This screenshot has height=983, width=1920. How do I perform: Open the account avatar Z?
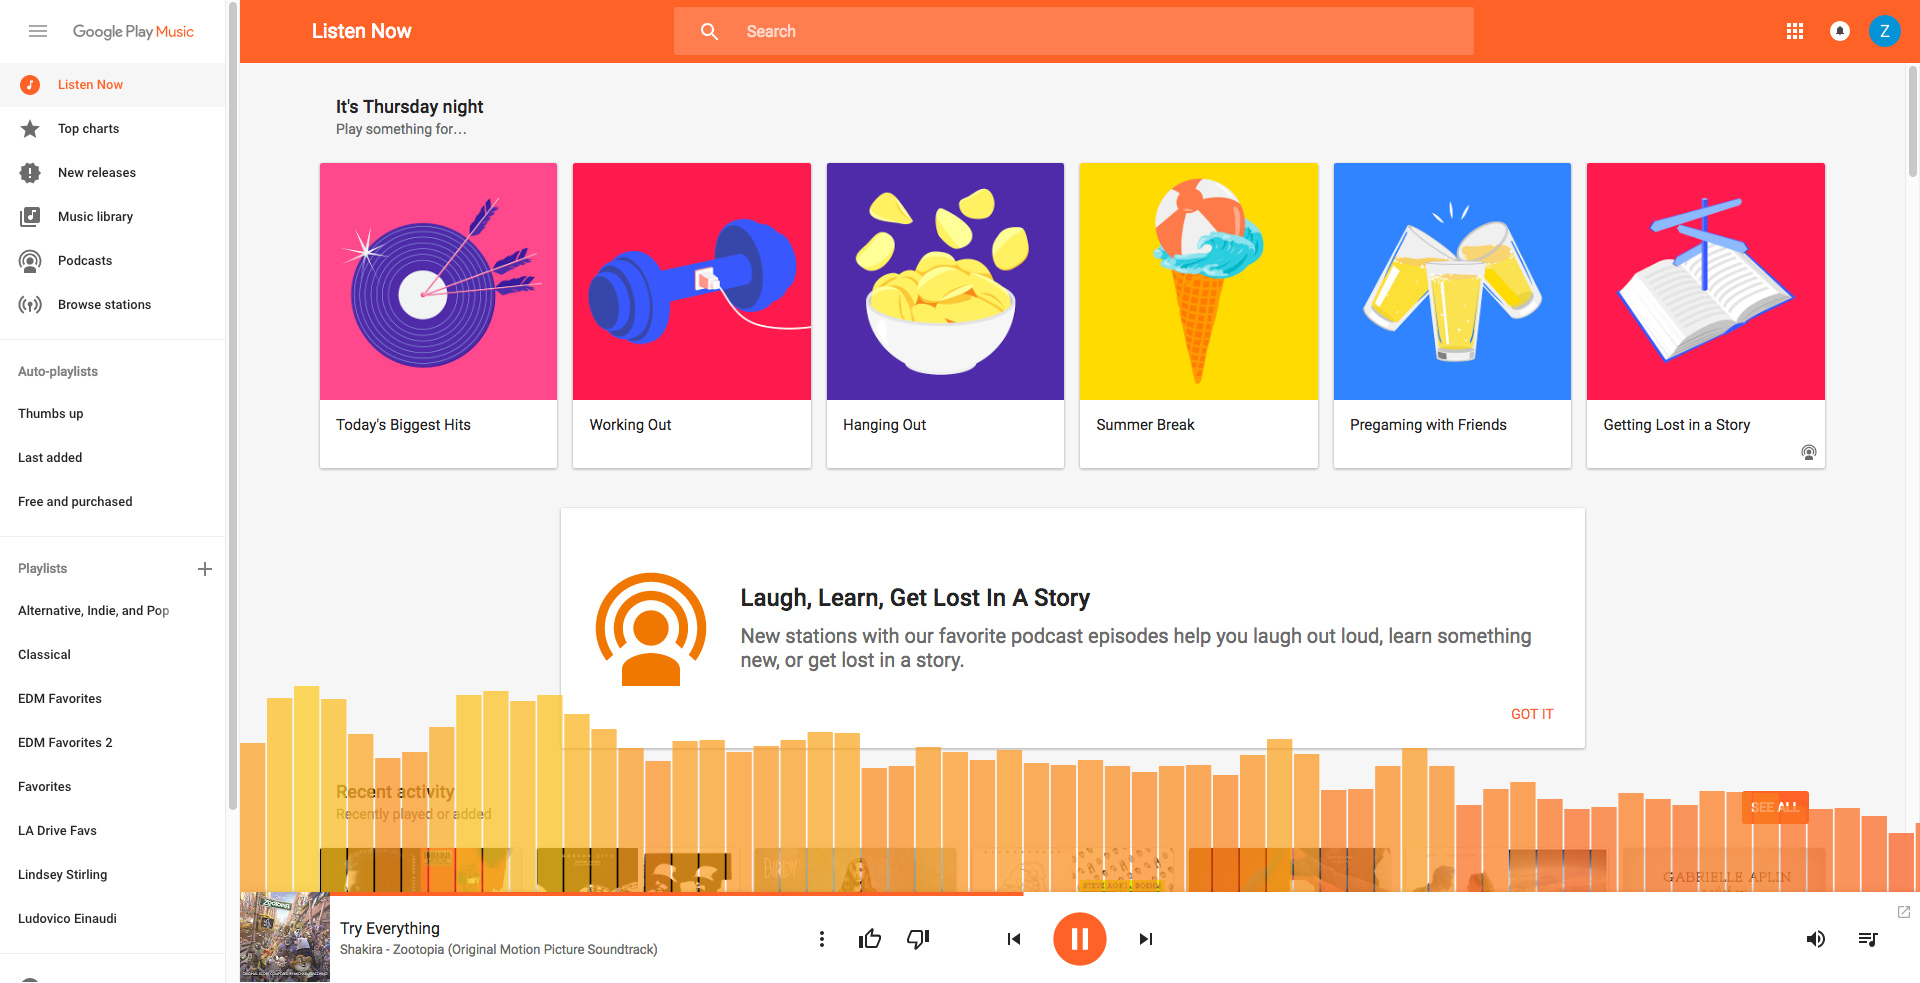pyautogui.click(x=1885, y=31)
